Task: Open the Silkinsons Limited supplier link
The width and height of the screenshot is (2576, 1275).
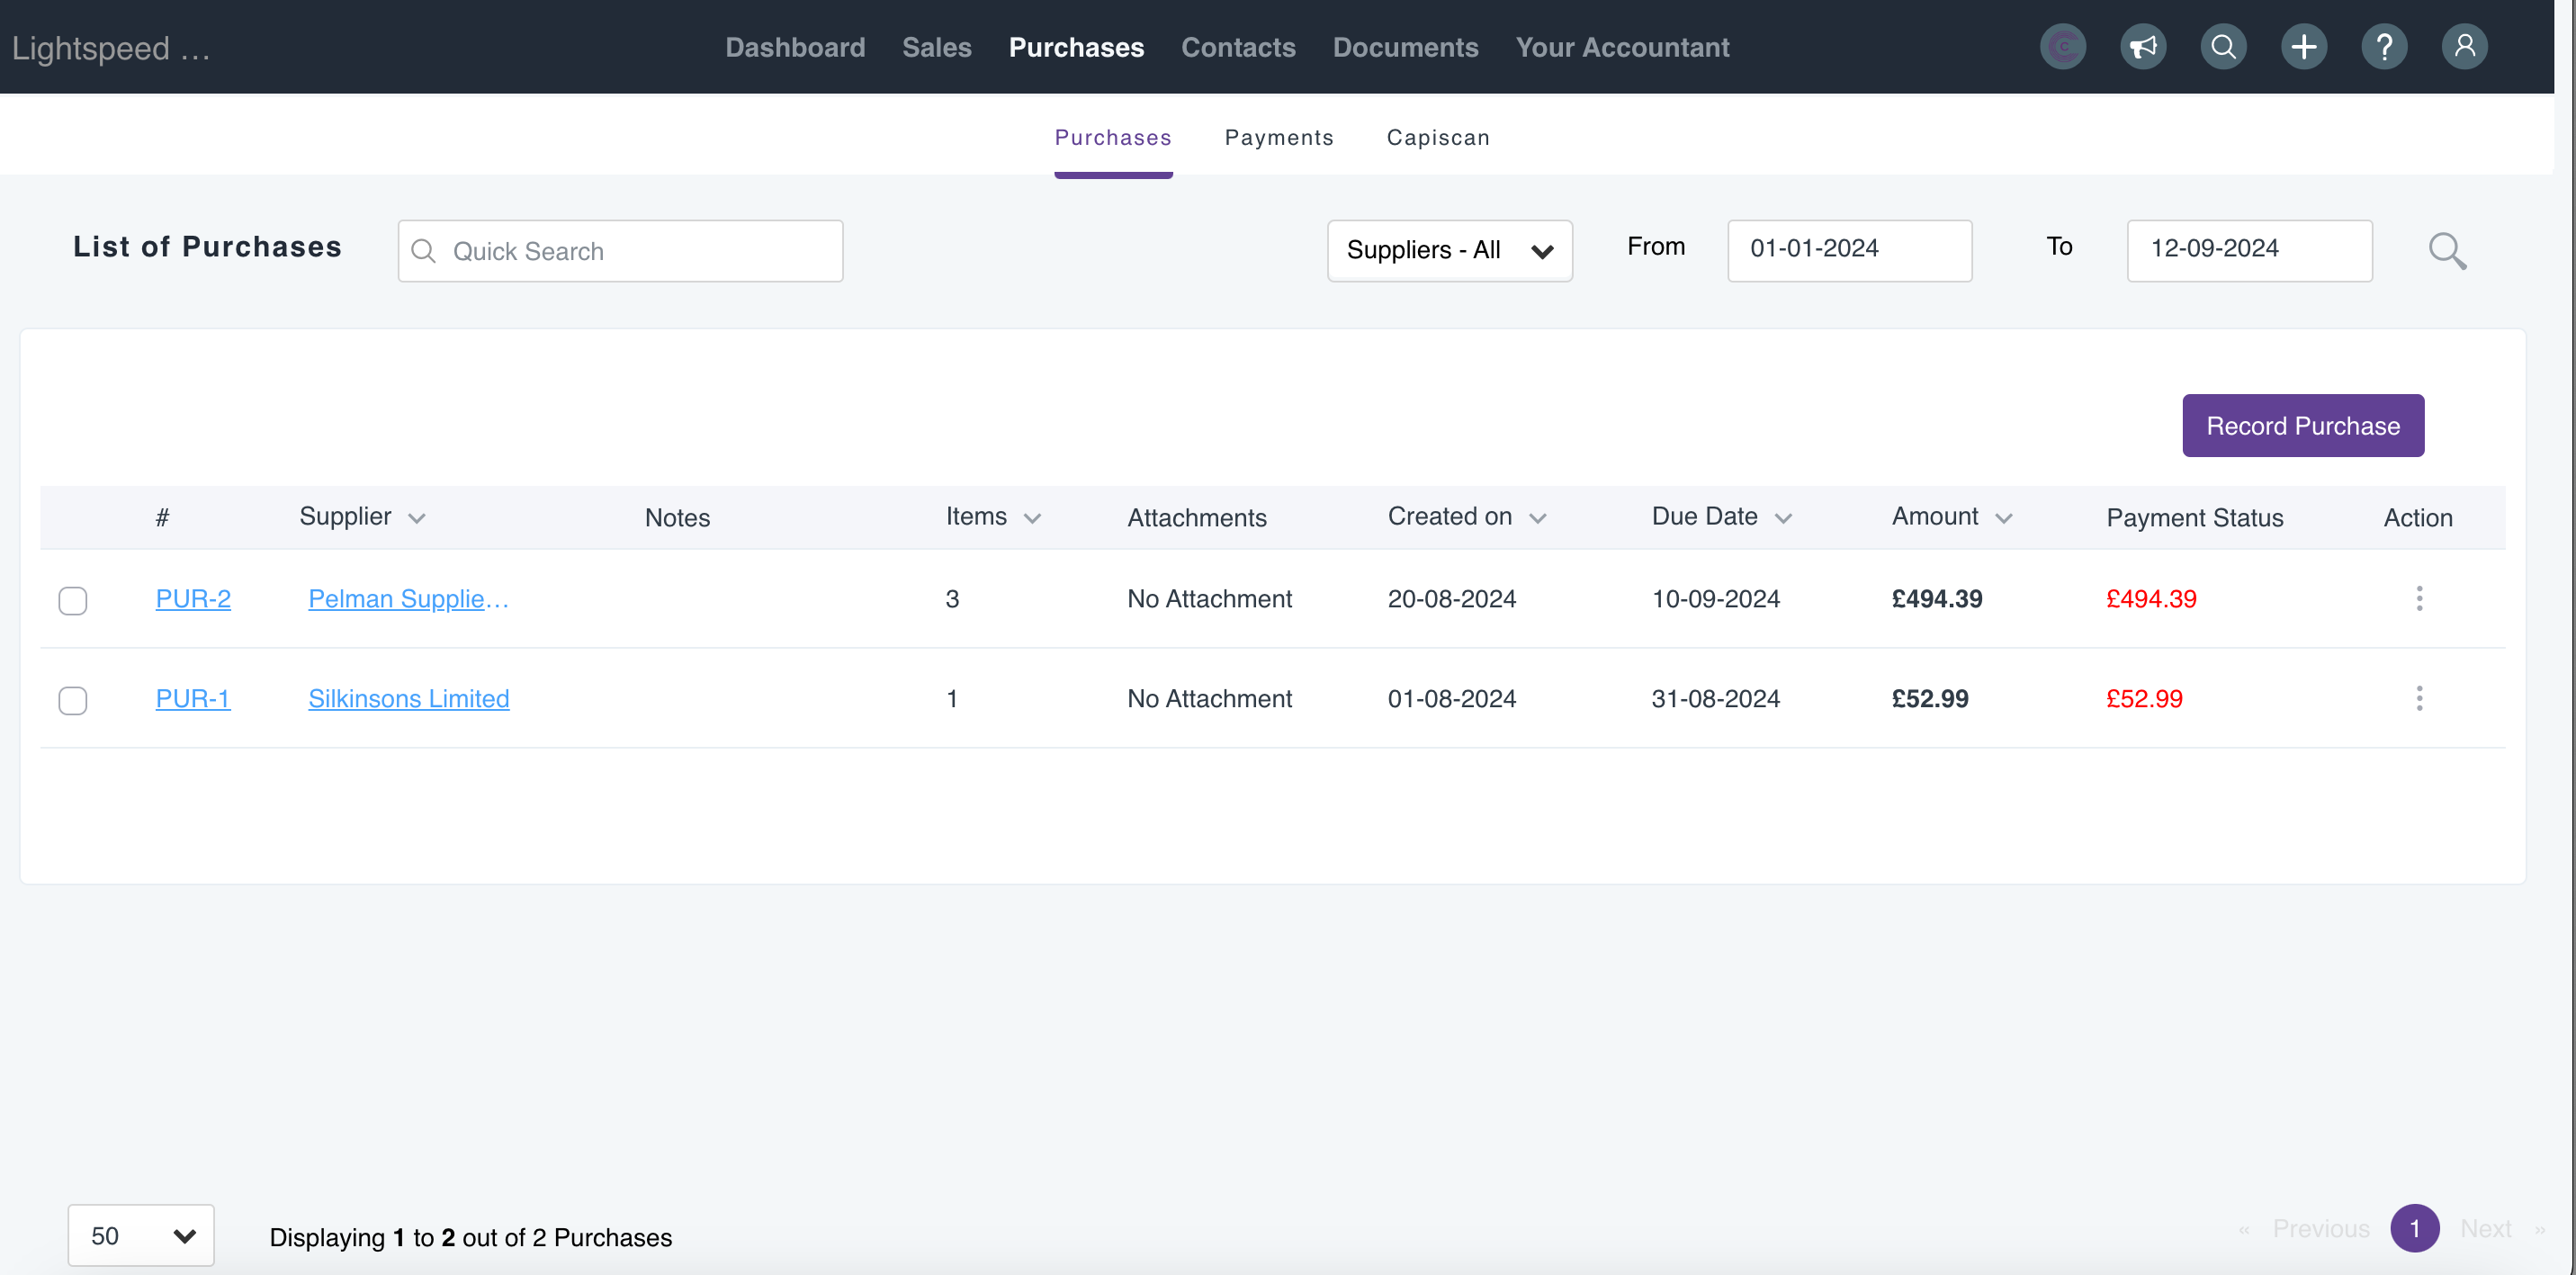Action: coord(408,699)
